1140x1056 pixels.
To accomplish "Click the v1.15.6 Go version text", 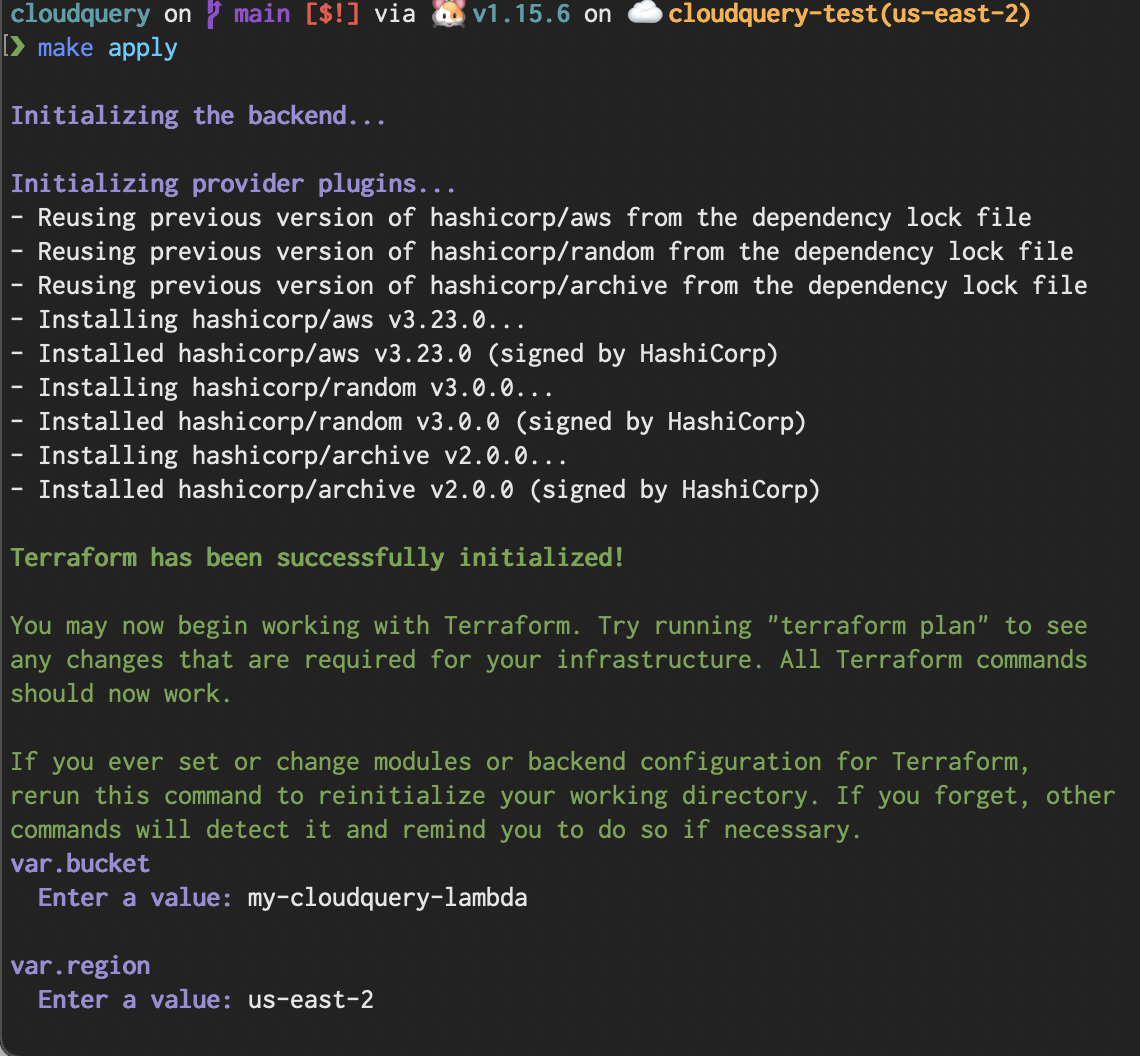I will pyautogui.click(x=519, y=15).
